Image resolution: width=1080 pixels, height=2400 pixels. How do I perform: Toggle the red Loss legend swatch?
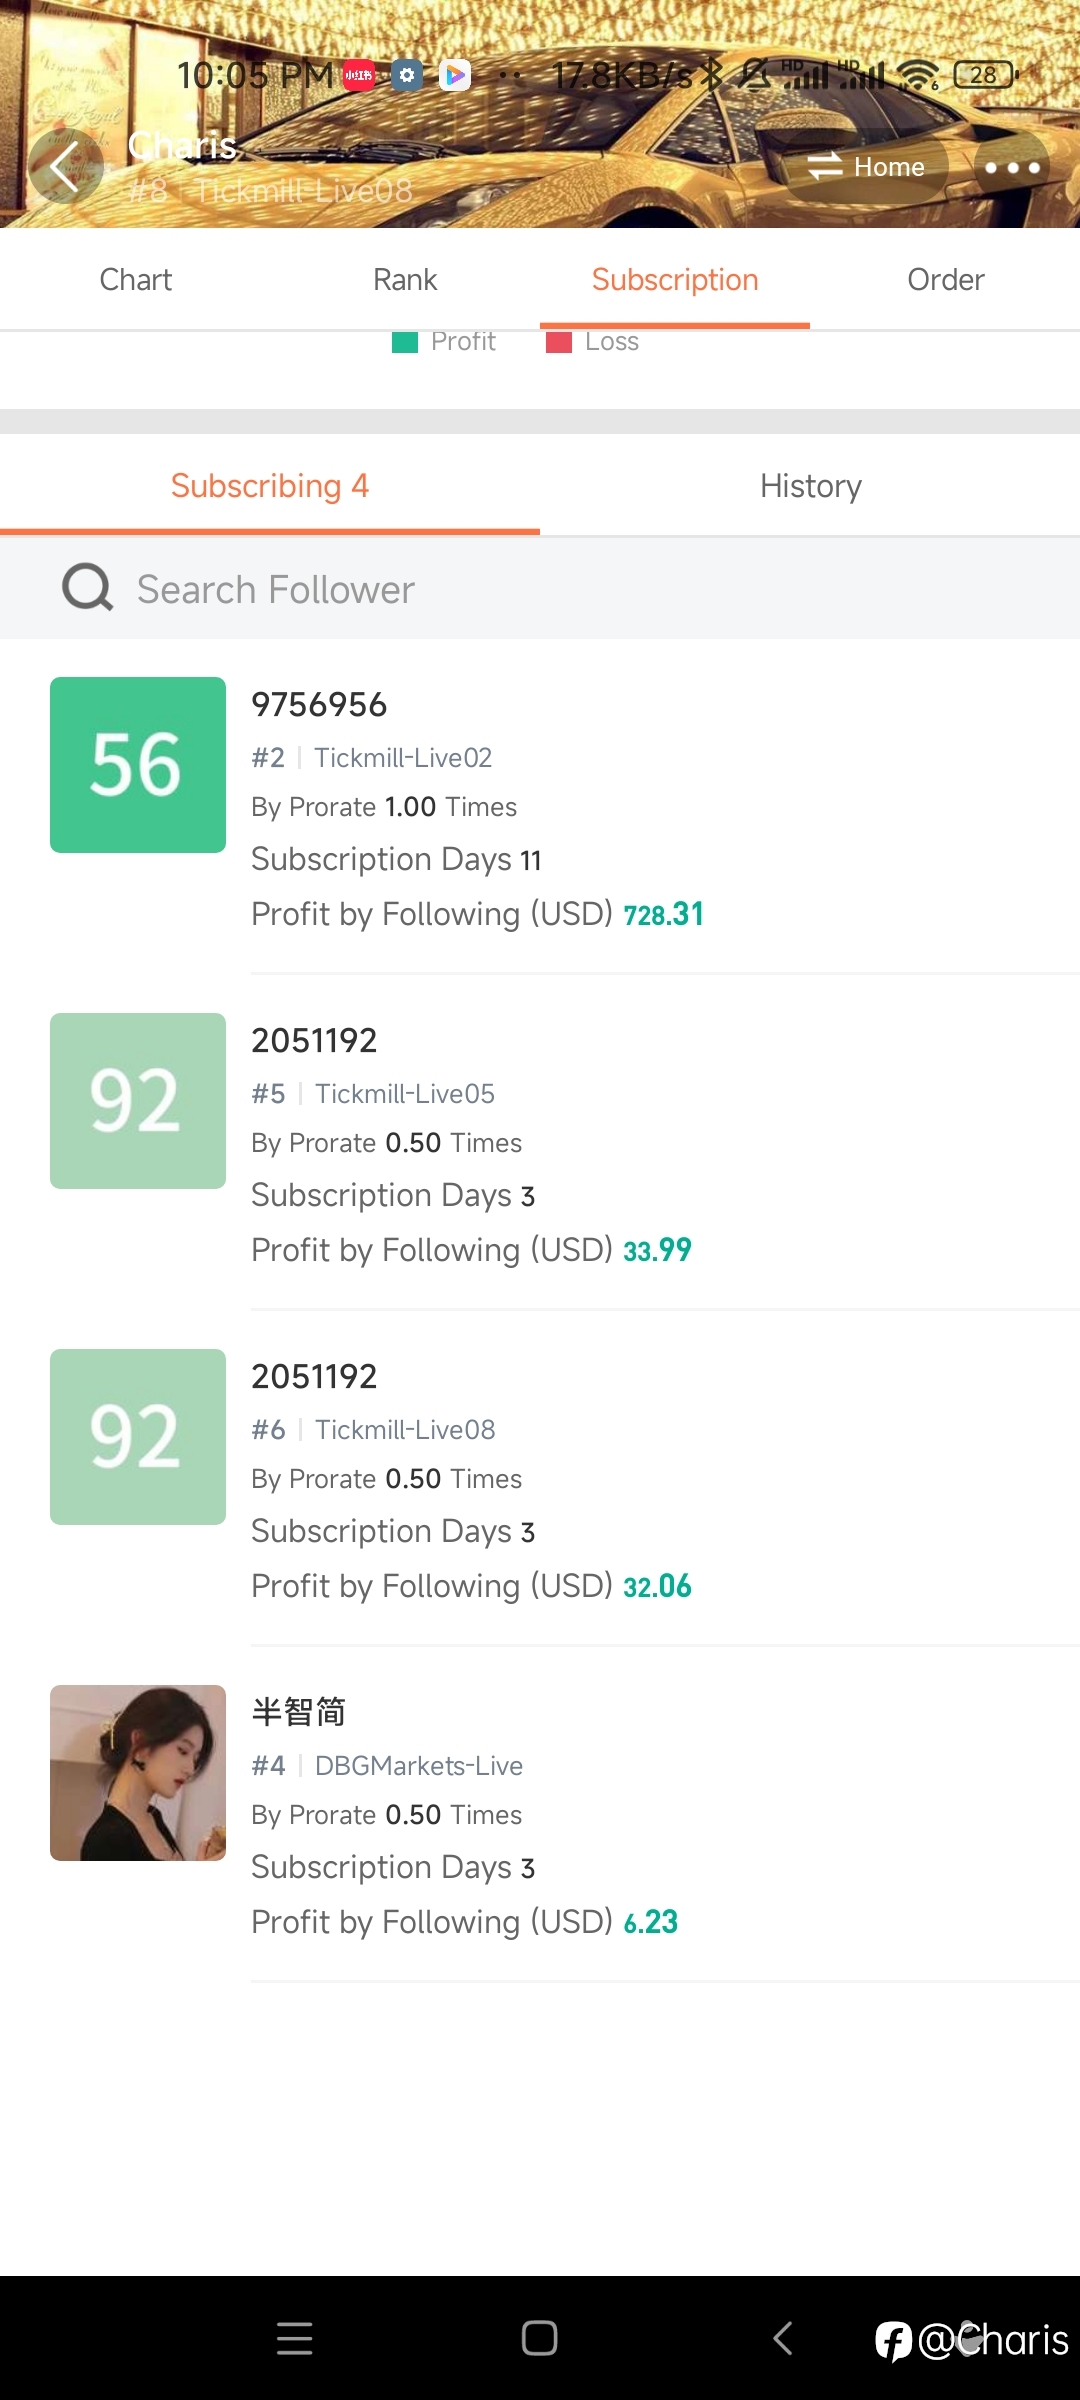[x=559, y=343]
